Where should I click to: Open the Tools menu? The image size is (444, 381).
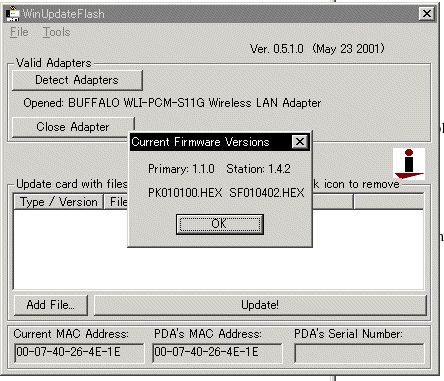pos(56,32)
